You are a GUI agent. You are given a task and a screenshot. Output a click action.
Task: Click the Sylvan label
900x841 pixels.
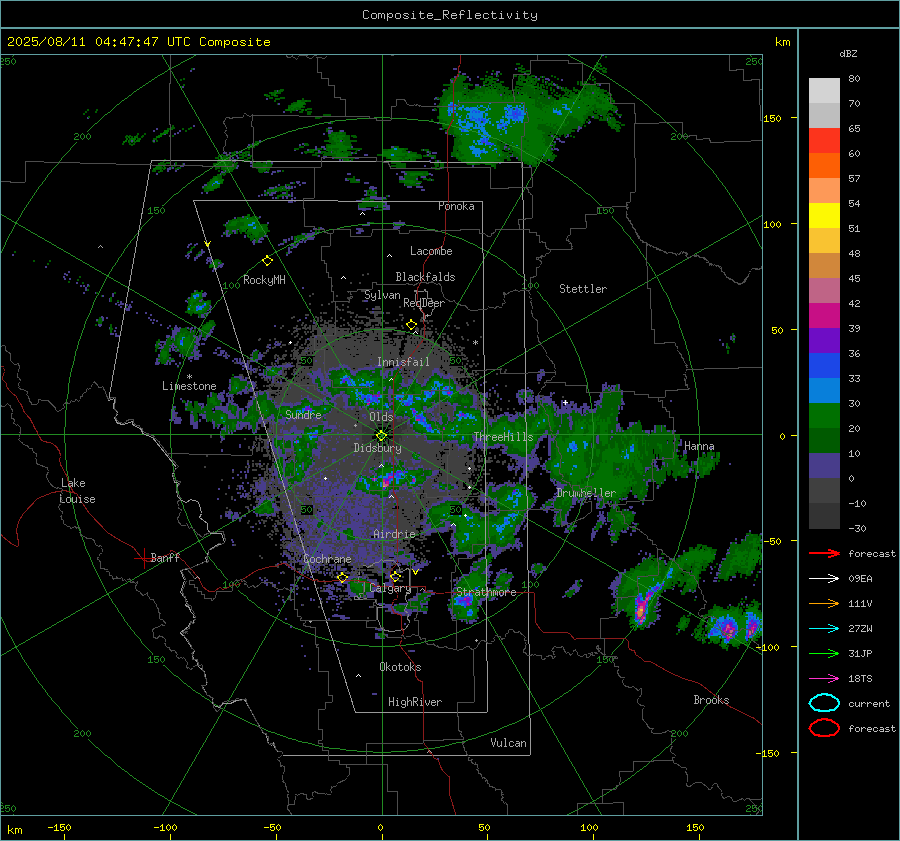point(382,295)
